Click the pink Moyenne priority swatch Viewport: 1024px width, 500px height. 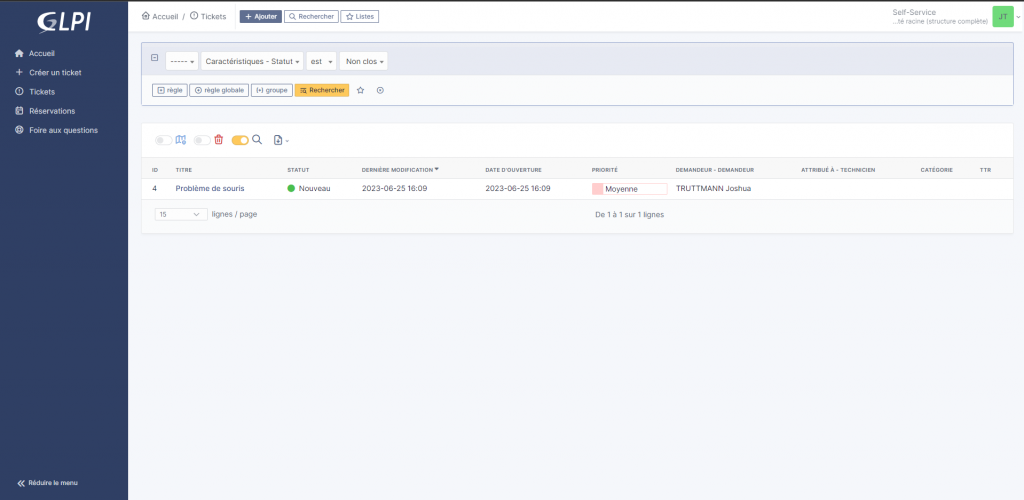(x=598, y=188)
